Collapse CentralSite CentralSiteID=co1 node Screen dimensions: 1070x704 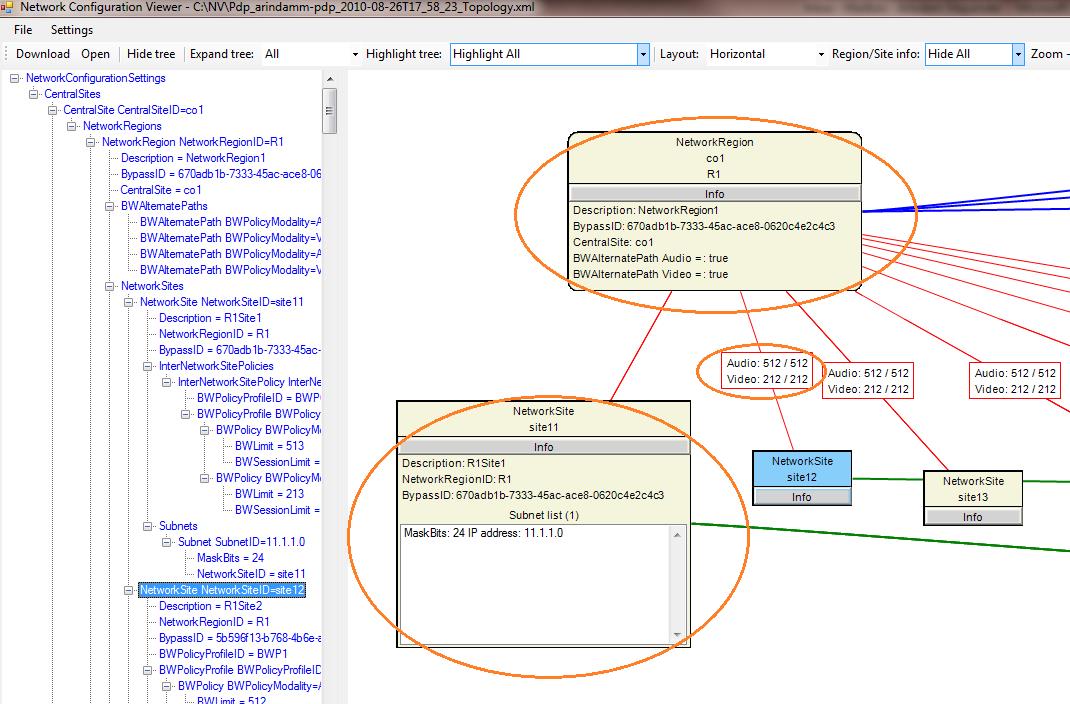(x=53, y=111)
